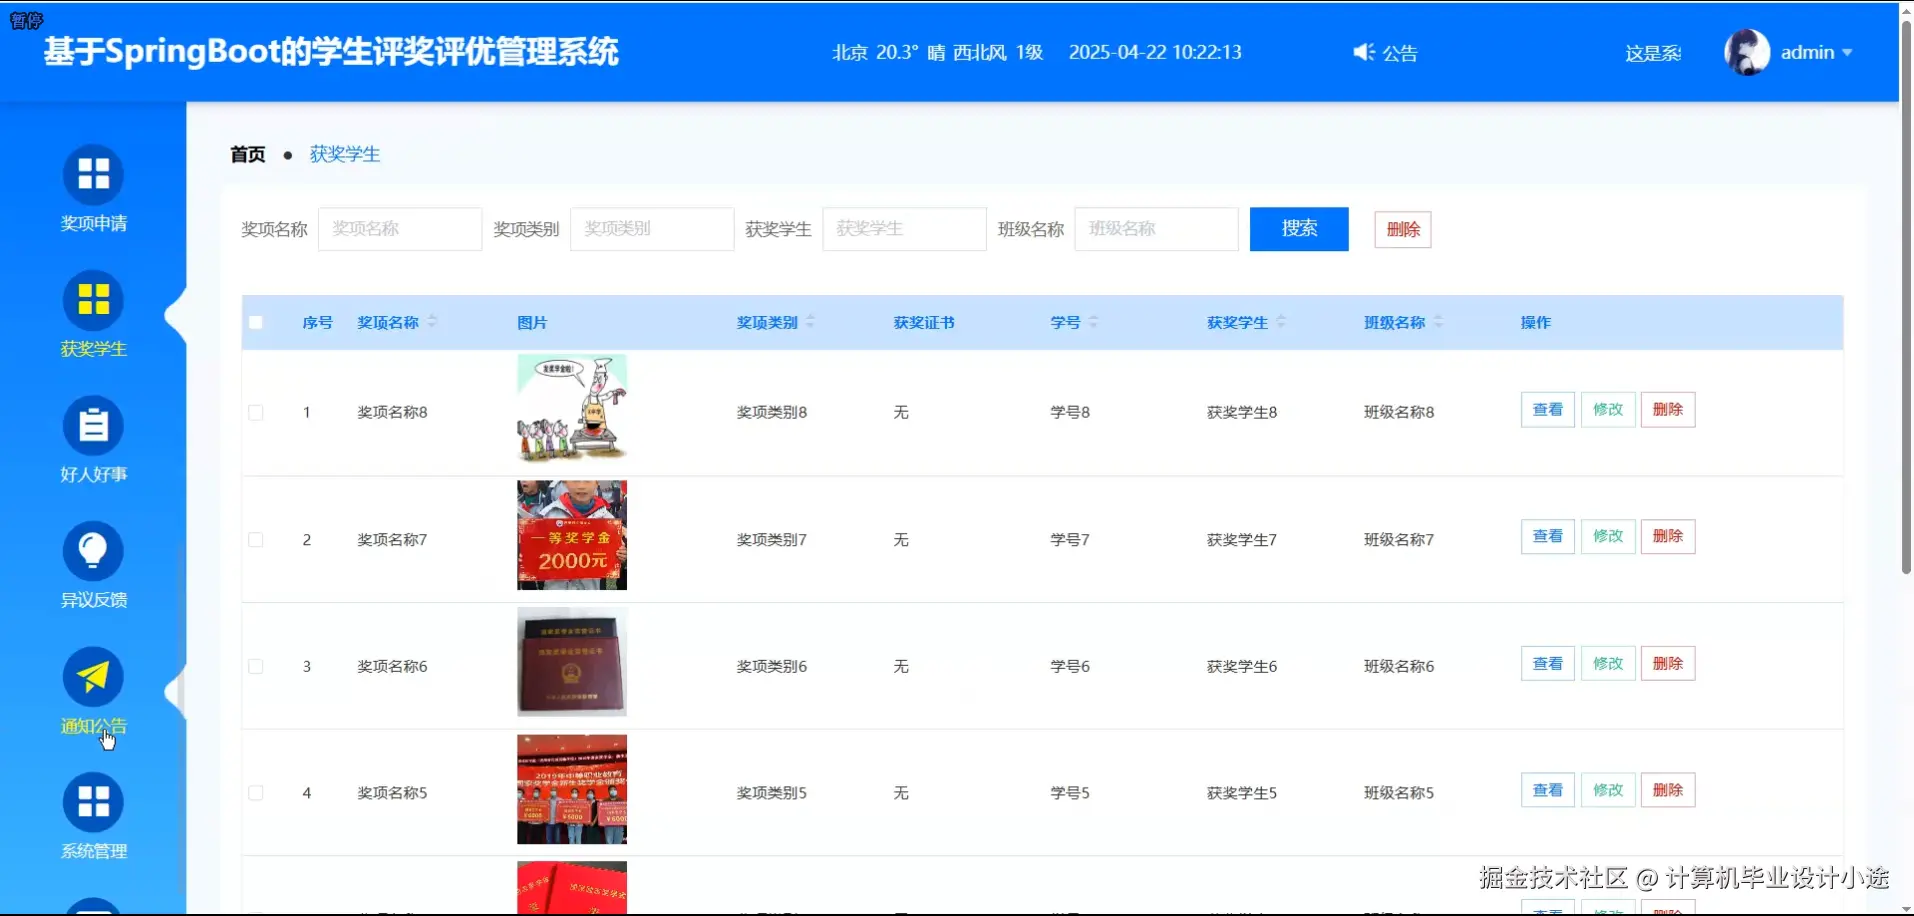Click the system title 基于SpringBoot的学生评奖评优管理系统
Viewport: 1914px width, 916px height.
331,51
